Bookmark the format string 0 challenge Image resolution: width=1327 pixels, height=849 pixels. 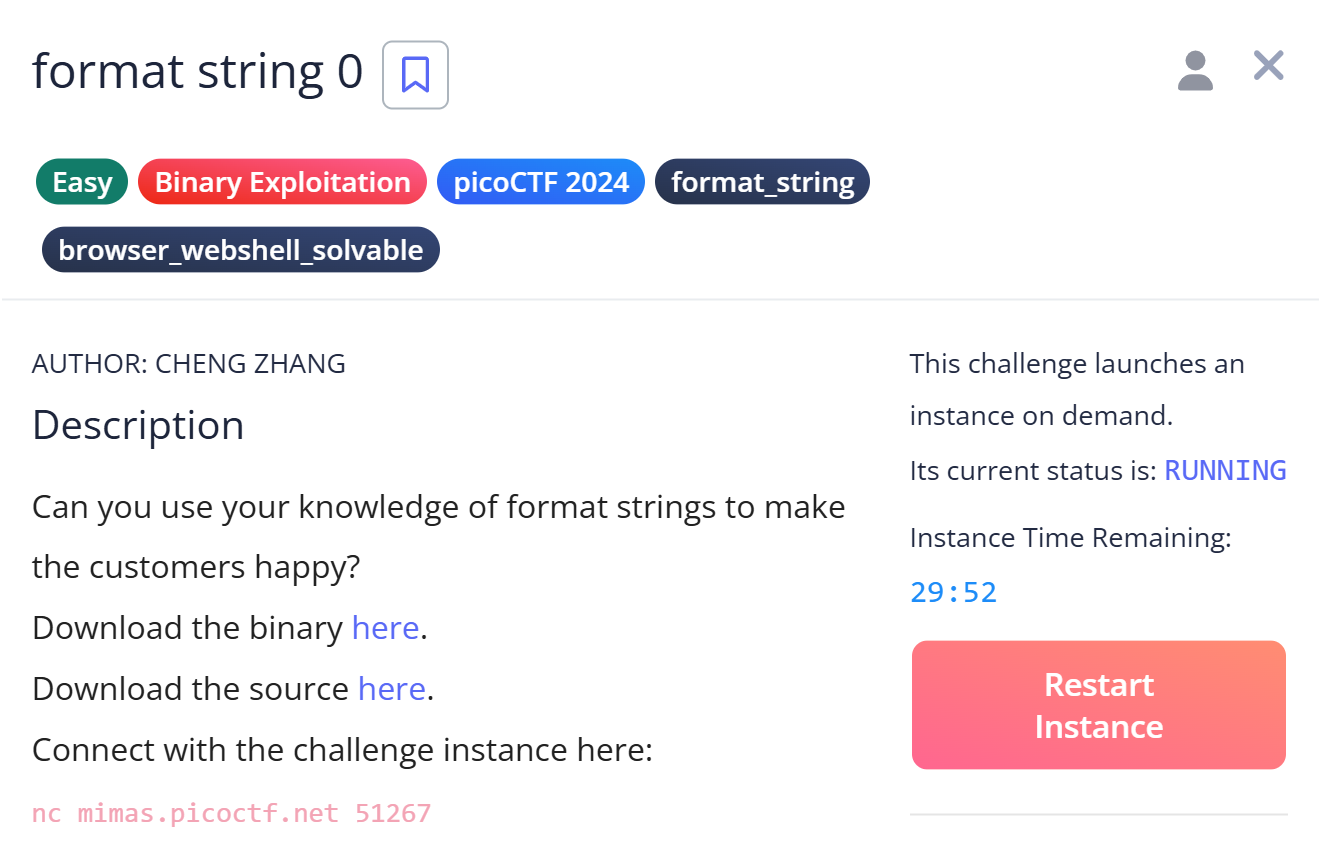[415, 74]
